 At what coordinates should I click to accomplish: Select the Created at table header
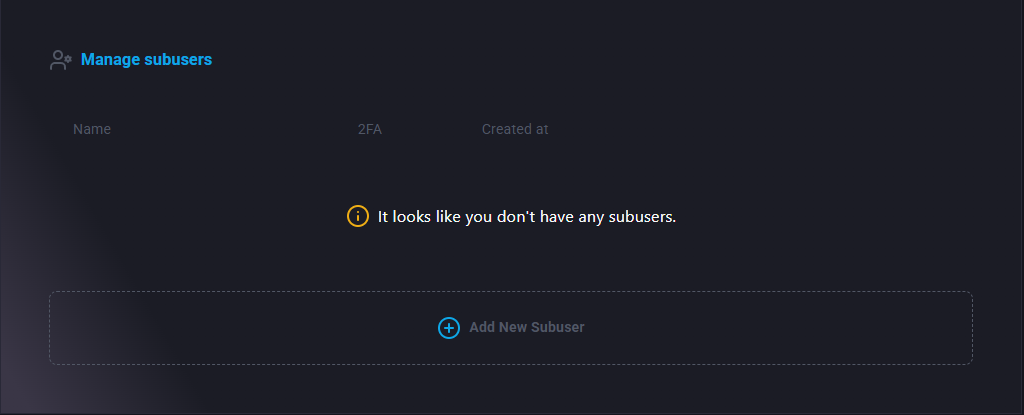click(515, 129)
